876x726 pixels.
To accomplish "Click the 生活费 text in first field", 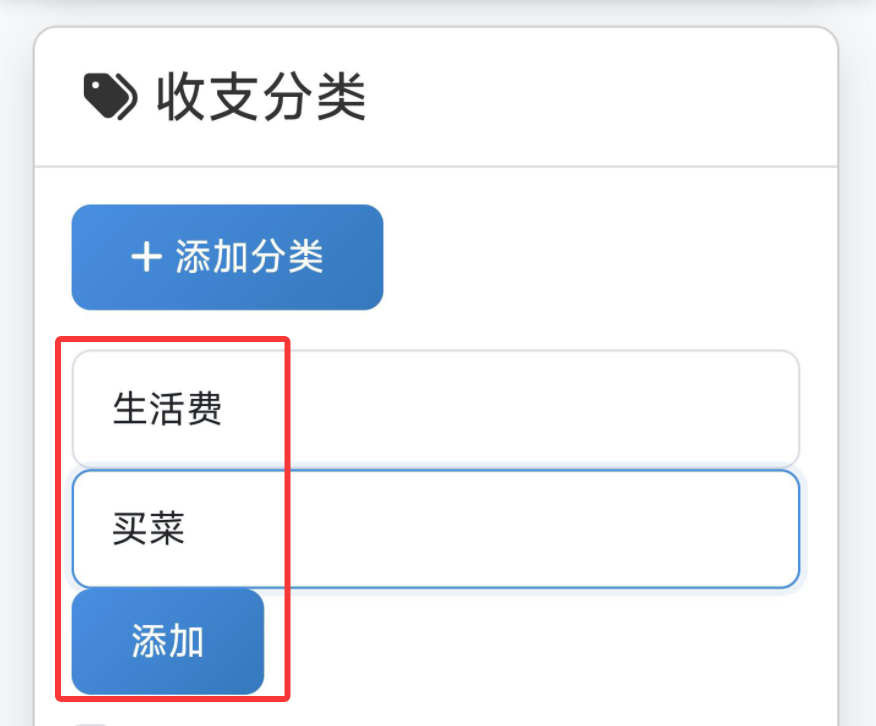I will (x=167, y=410).
